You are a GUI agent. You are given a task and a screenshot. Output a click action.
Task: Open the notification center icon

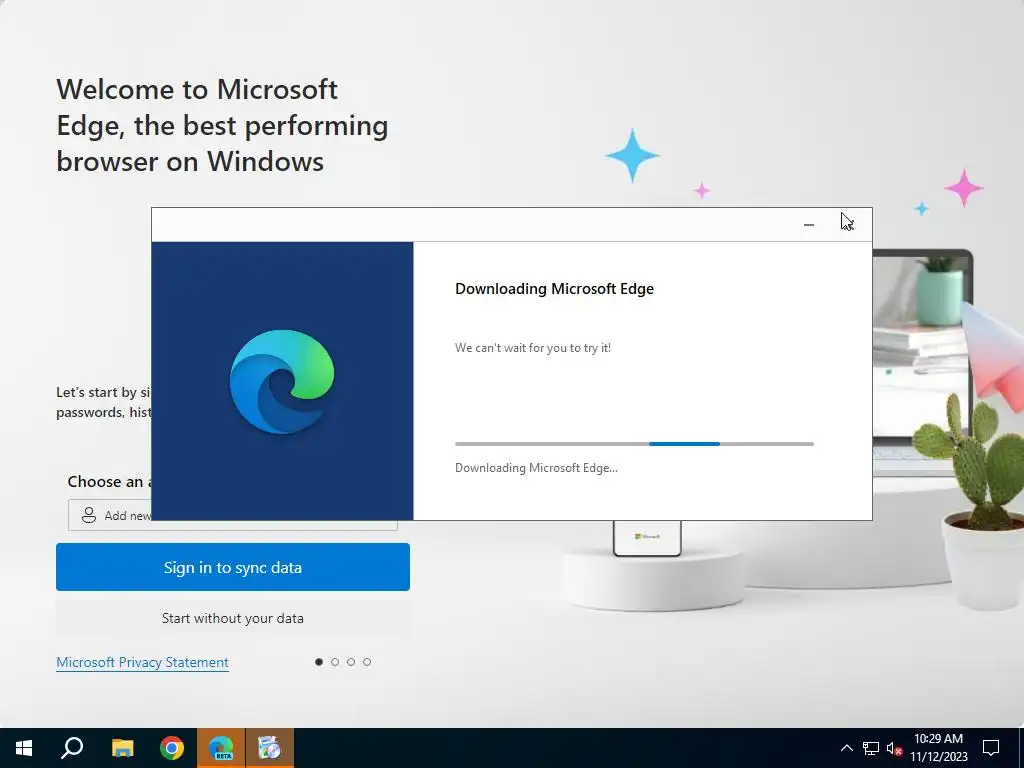[991, 748]
